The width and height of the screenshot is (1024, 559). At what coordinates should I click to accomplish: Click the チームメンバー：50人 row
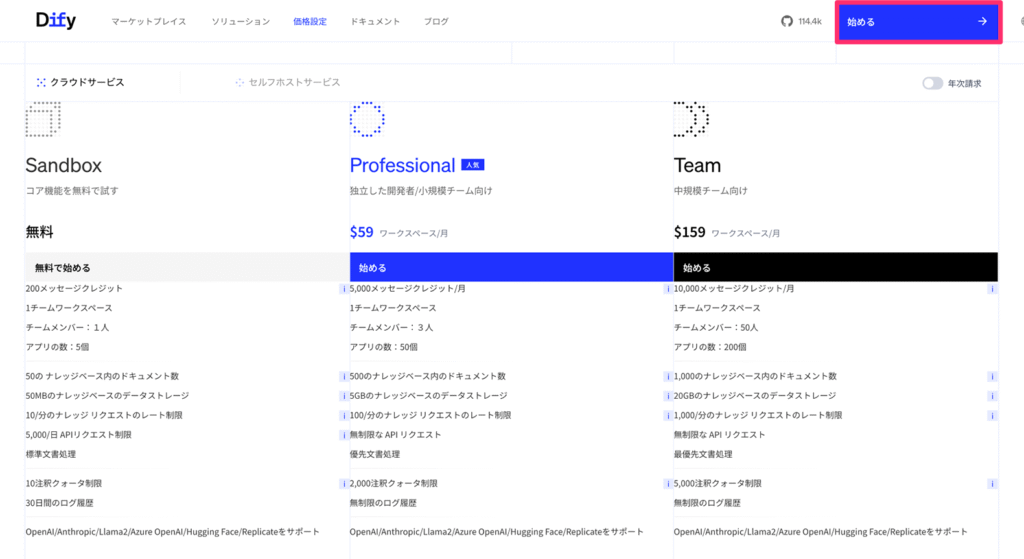pyautogui.click(x=716, y=328)
